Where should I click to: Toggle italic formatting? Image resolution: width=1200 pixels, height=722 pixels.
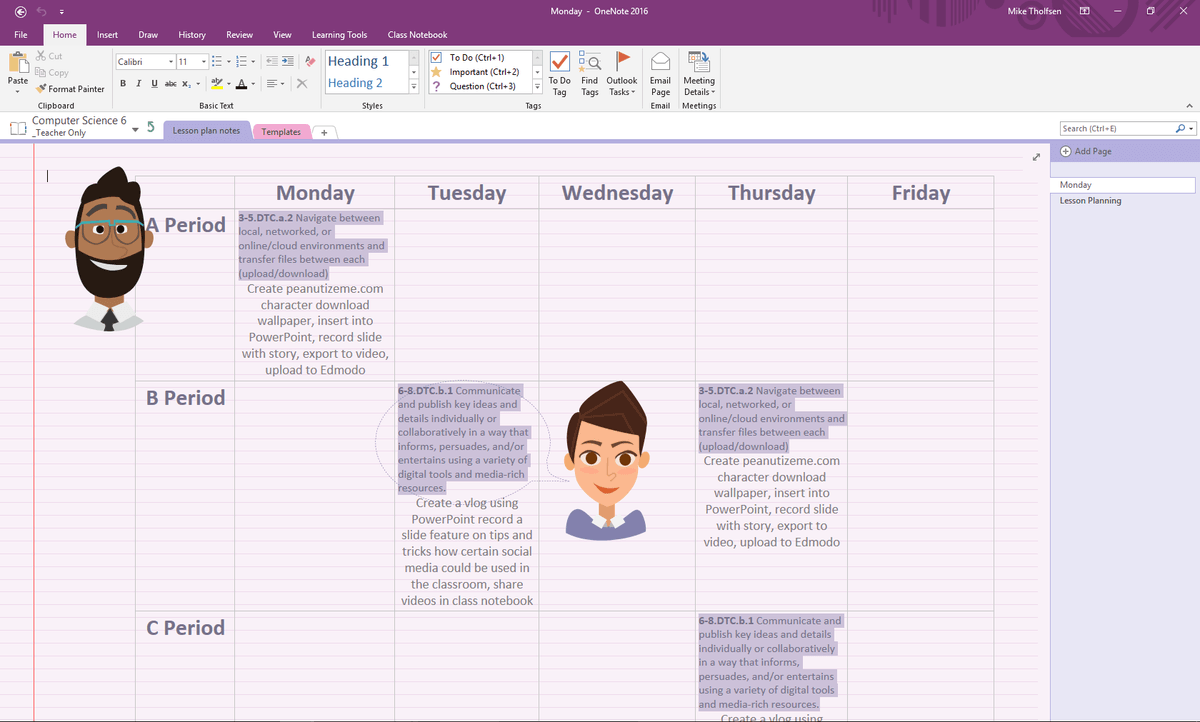(x=138, y=83)
